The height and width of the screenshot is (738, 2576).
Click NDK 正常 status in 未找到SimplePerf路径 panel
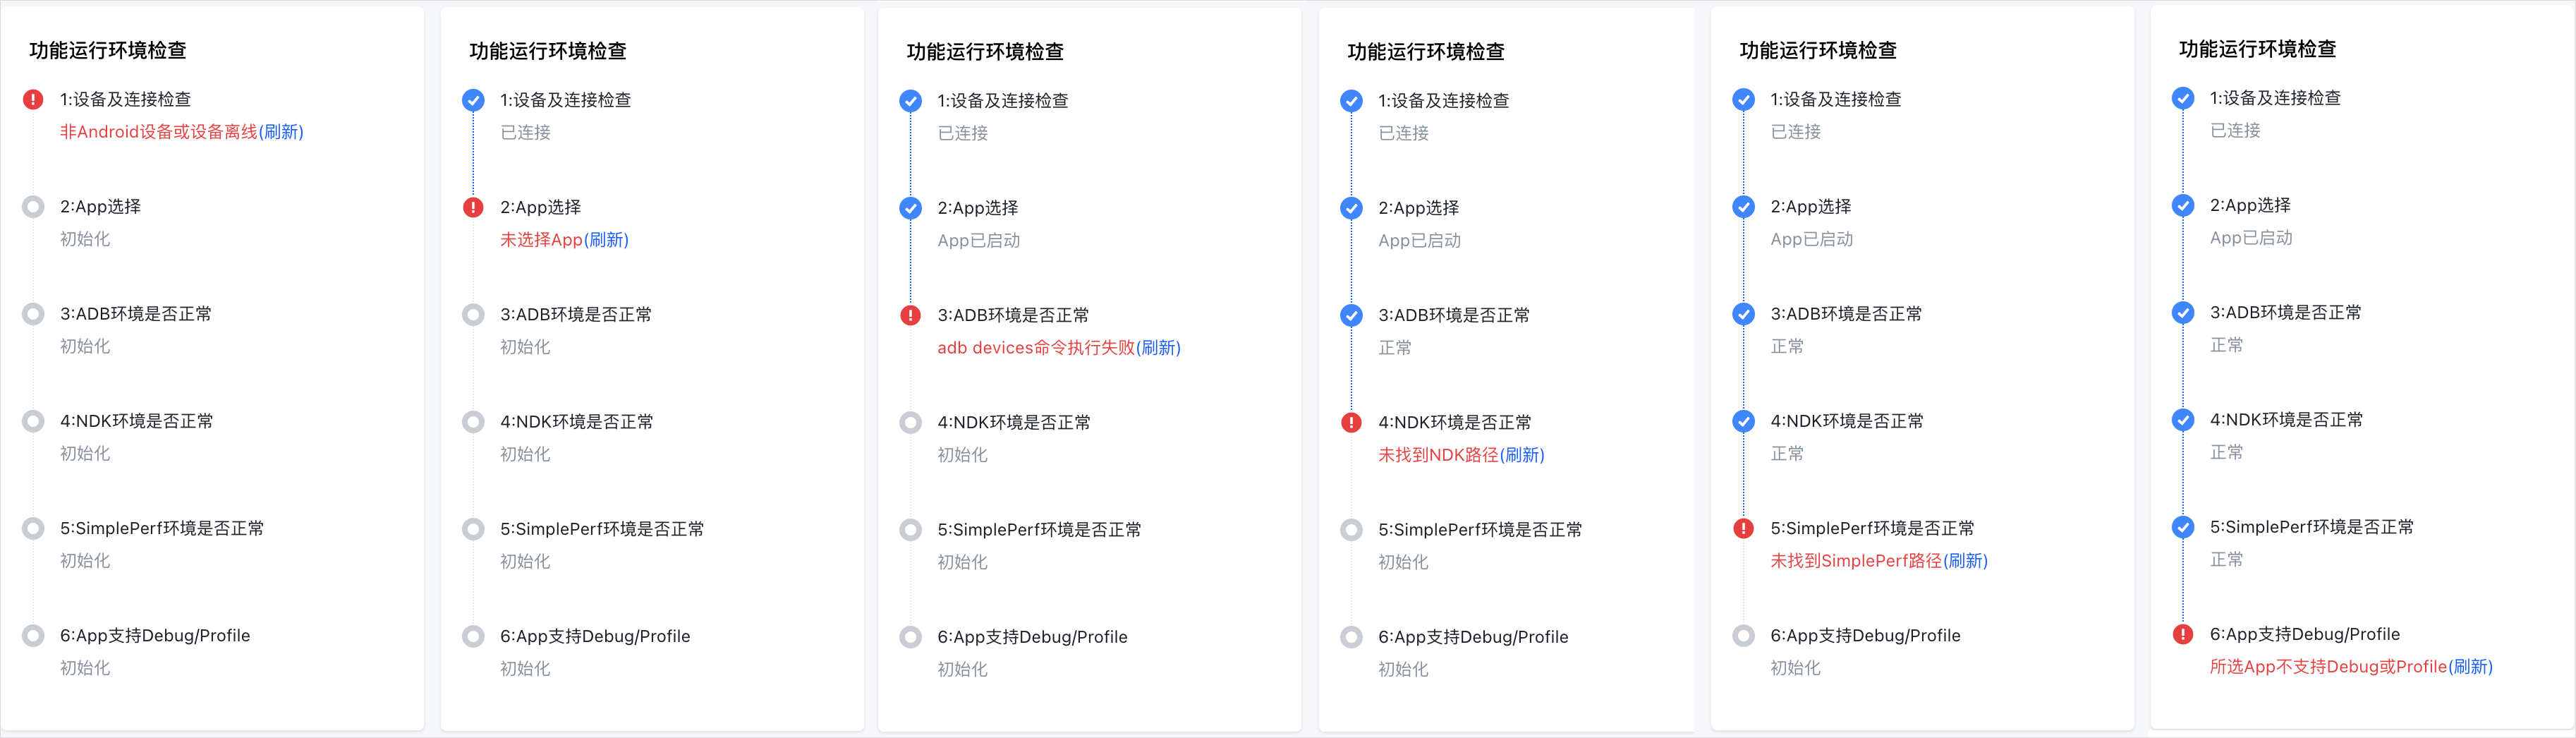coord(1787,454)
